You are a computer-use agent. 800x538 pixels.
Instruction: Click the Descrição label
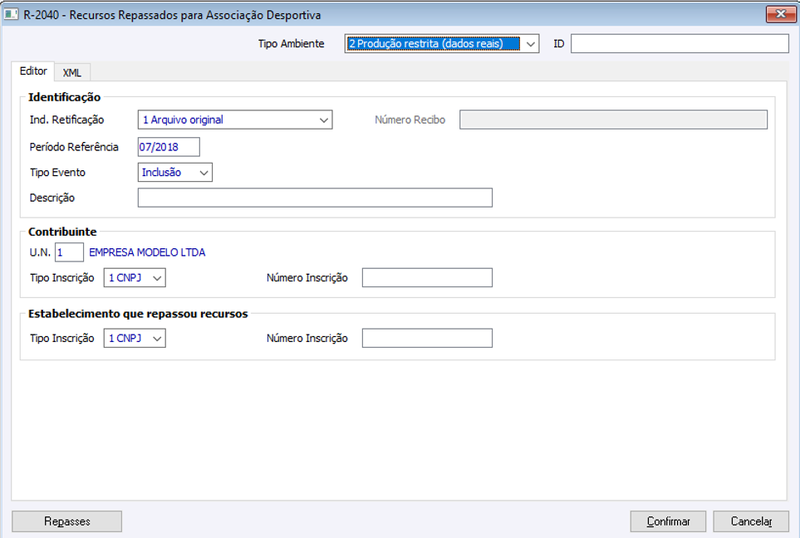52,198
